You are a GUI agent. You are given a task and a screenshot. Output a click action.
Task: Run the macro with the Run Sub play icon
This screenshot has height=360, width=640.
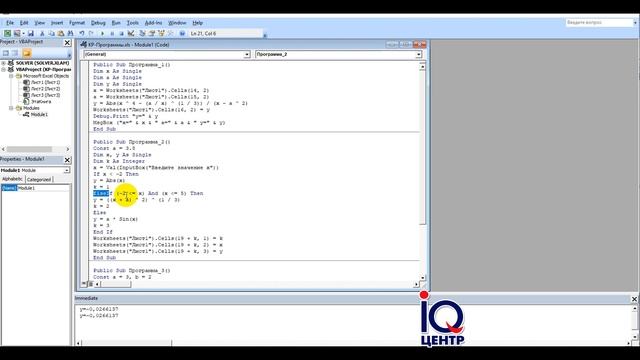[x=102, y=33]
